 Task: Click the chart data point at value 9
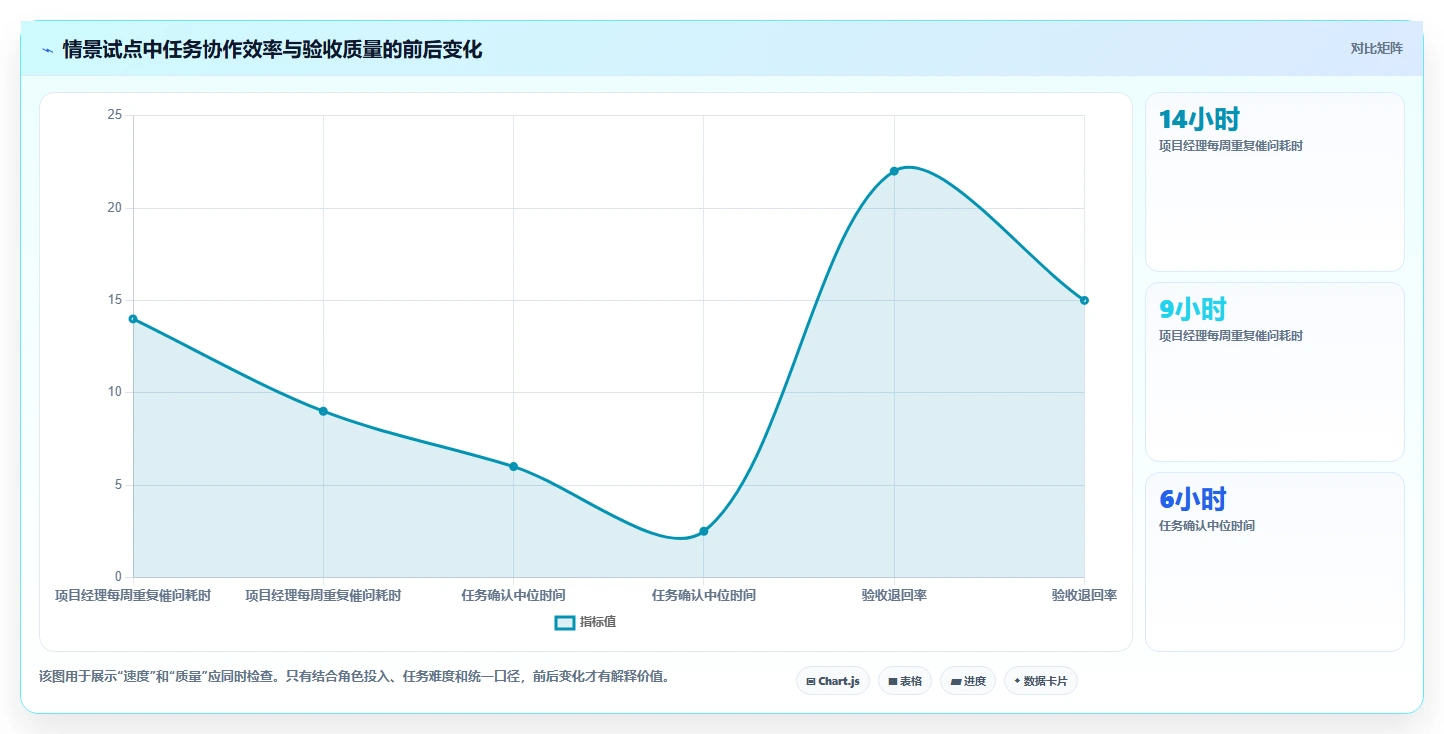tap(323, 411)
